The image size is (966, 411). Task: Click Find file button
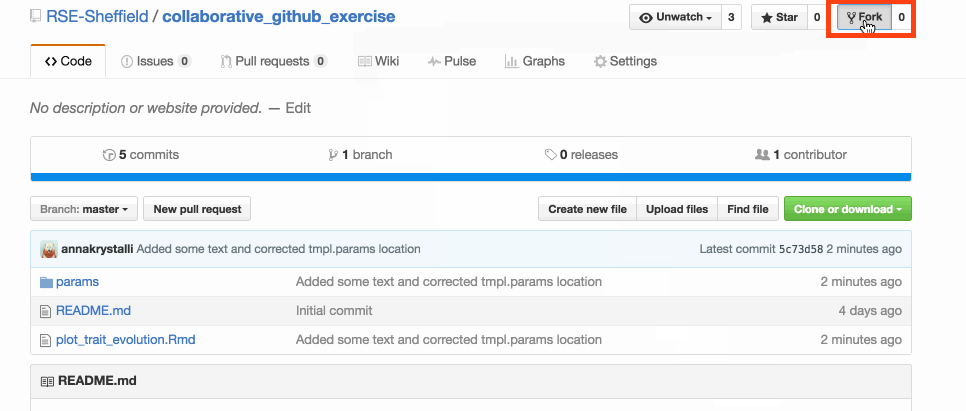tap(747, 209)
